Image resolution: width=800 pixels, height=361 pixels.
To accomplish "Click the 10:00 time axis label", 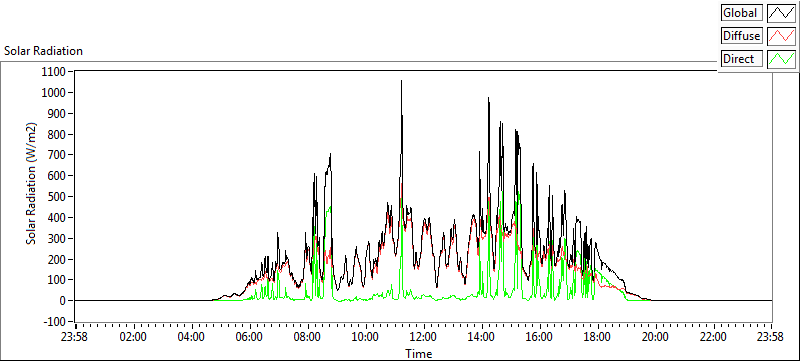I will [x=366, y=337].
